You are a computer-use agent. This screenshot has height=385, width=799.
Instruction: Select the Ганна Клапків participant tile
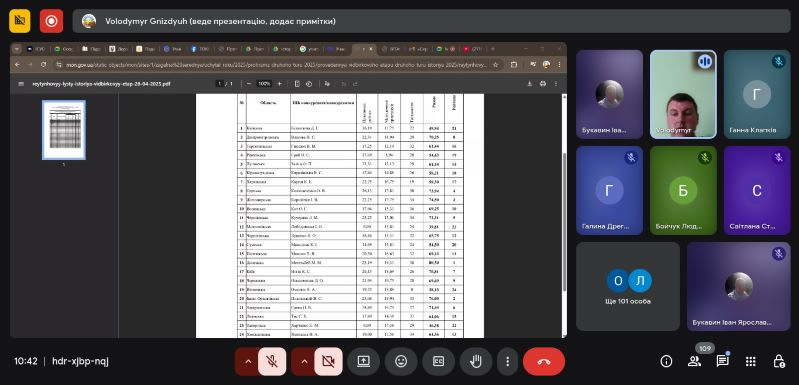pyautogui.click(x=757, y=94)
